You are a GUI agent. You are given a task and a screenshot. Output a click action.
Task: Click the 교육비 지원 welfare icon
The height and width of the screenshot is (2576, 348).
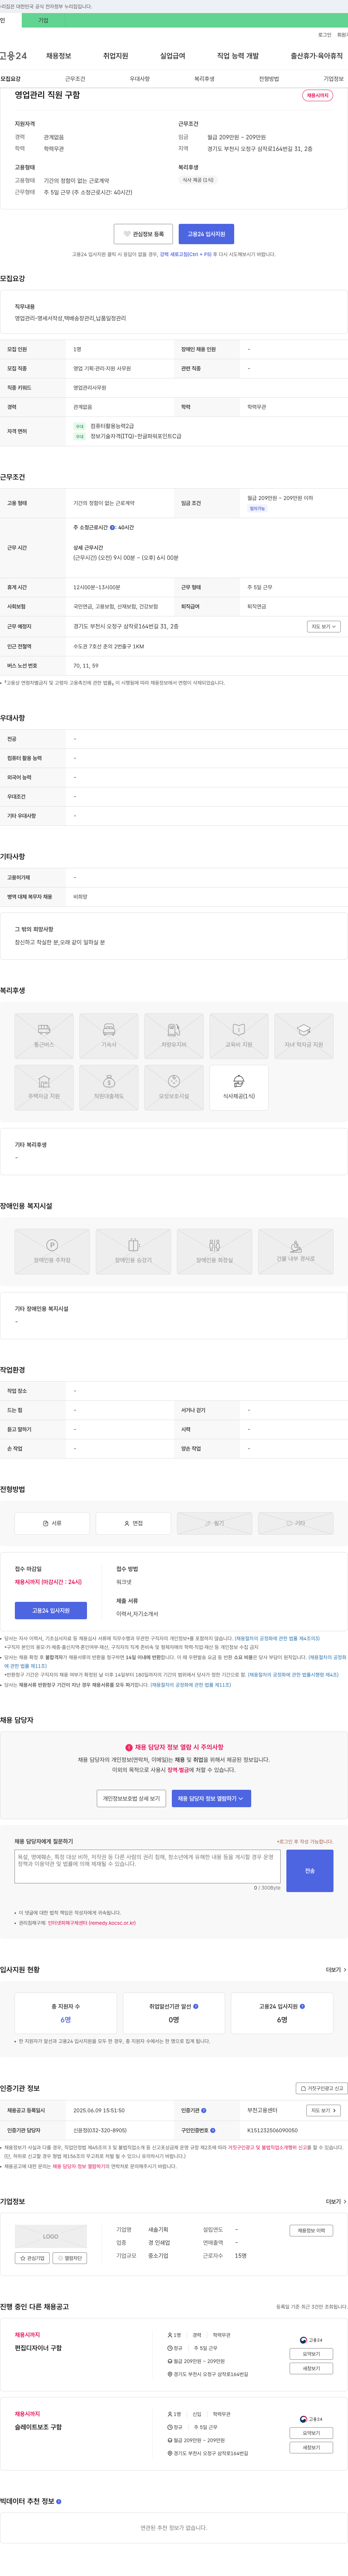point(239,1036)
